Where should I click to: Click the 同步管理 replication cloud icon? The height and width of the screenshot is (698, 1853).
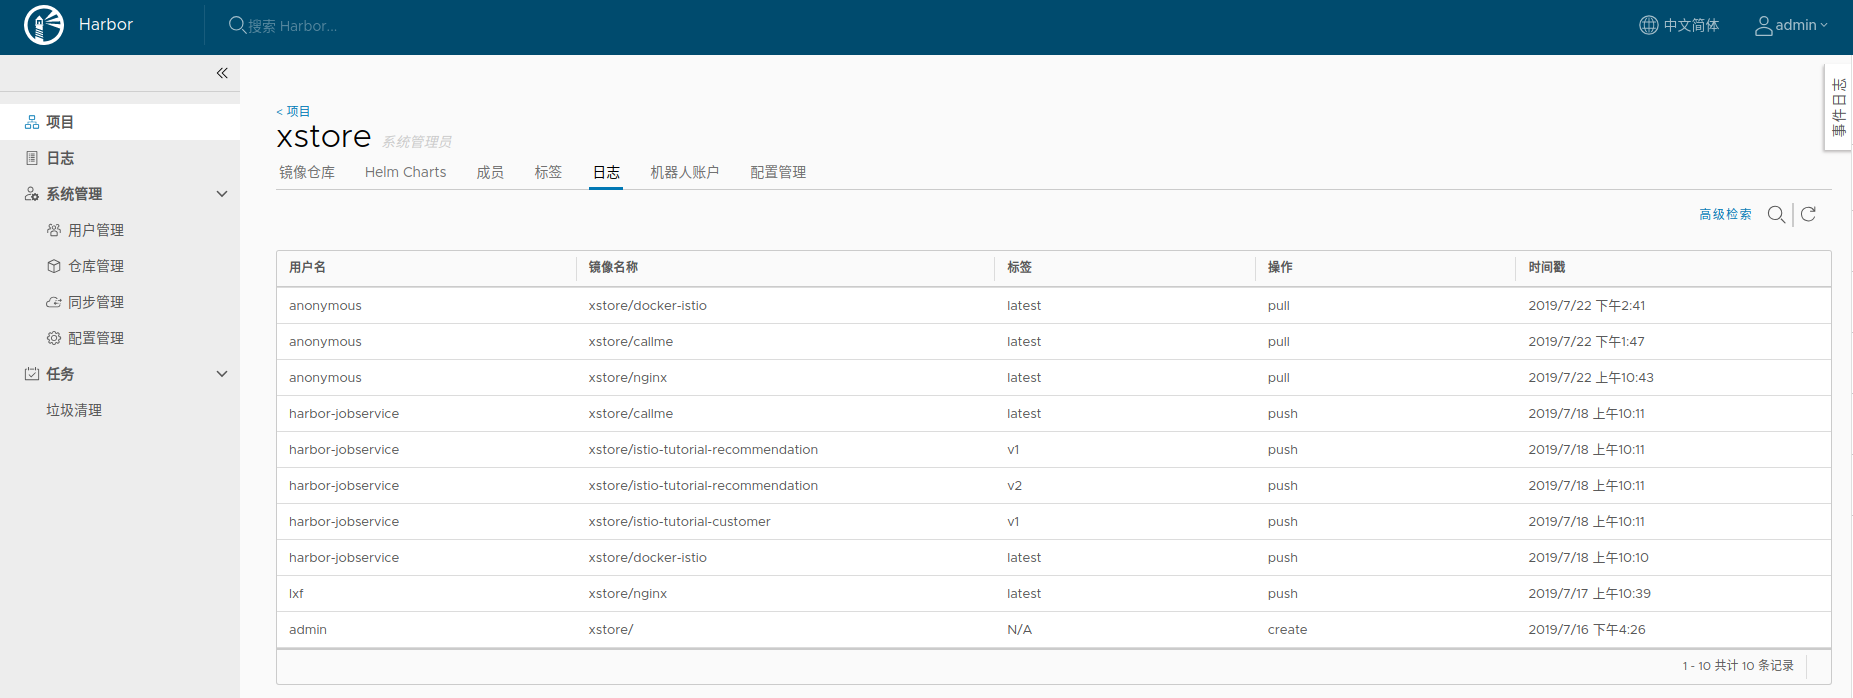pos(54,302)
